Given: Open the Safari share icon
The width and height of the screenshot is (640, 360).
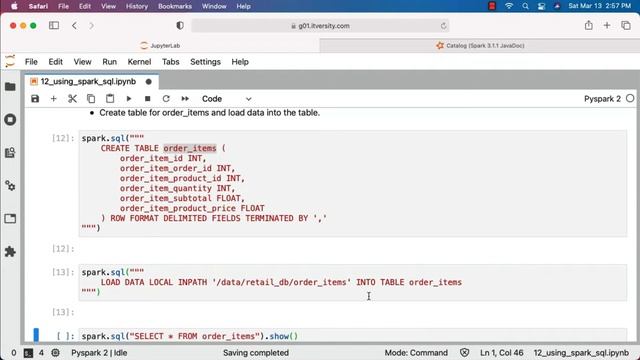Looking at the screenshot, I should pyautogui.click(x=588, y=25).
